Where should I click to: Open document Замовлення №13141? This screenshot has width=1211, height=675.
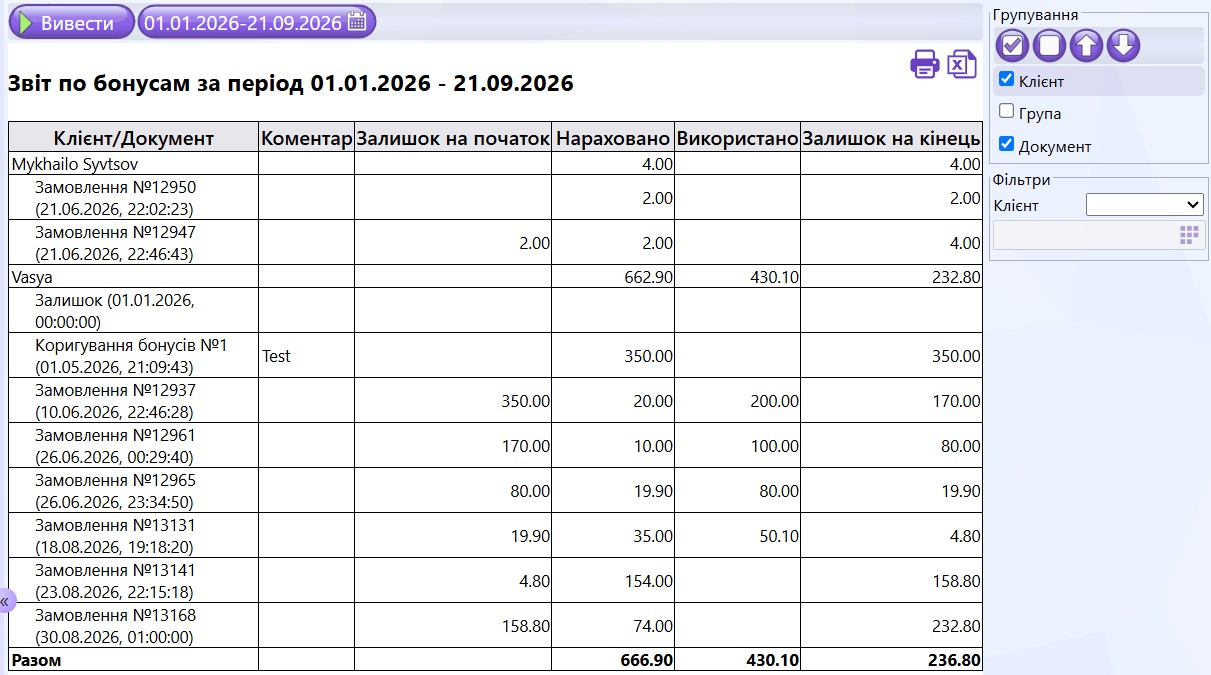pos(115,581)
